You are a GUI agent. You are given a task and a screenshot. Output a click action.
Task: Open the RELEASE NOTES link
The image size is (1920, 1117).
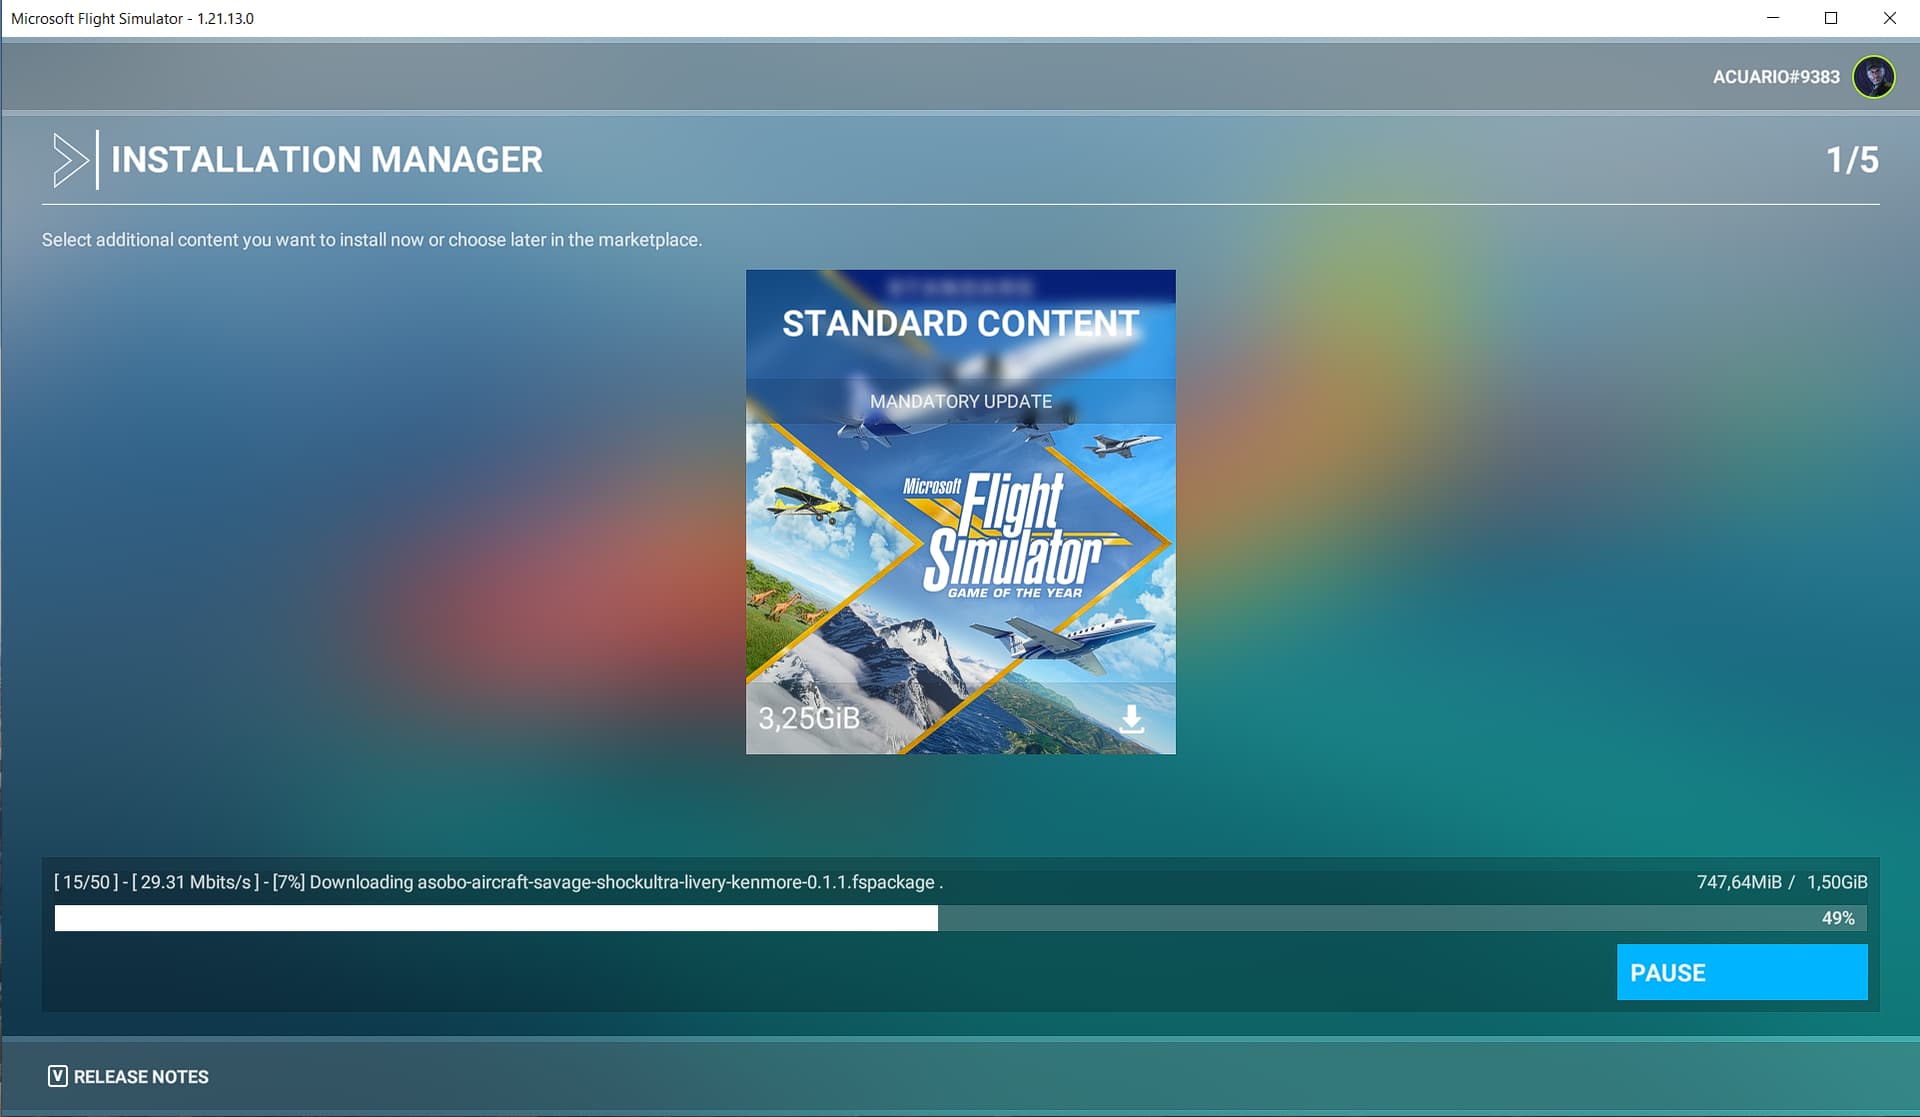[x=141, y=1077]
